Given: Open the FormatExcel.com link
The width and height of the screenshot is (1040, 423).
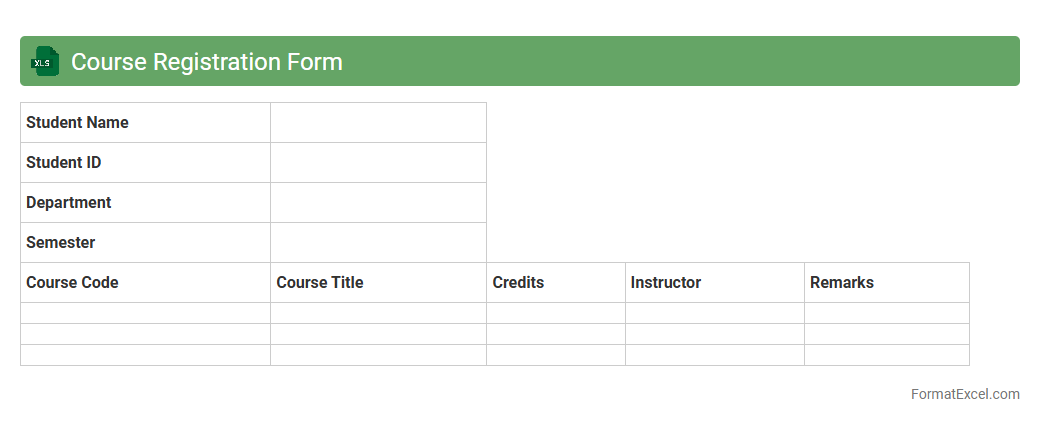Looking at the screenshot, I should point(965,394).
